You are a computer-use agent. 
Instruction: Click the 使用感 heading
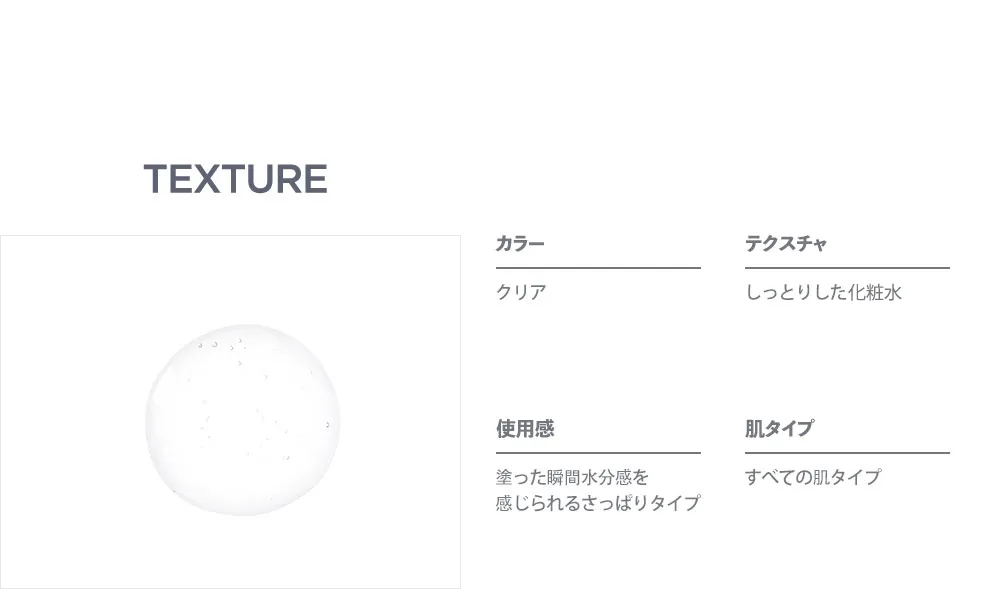[525, 428]
